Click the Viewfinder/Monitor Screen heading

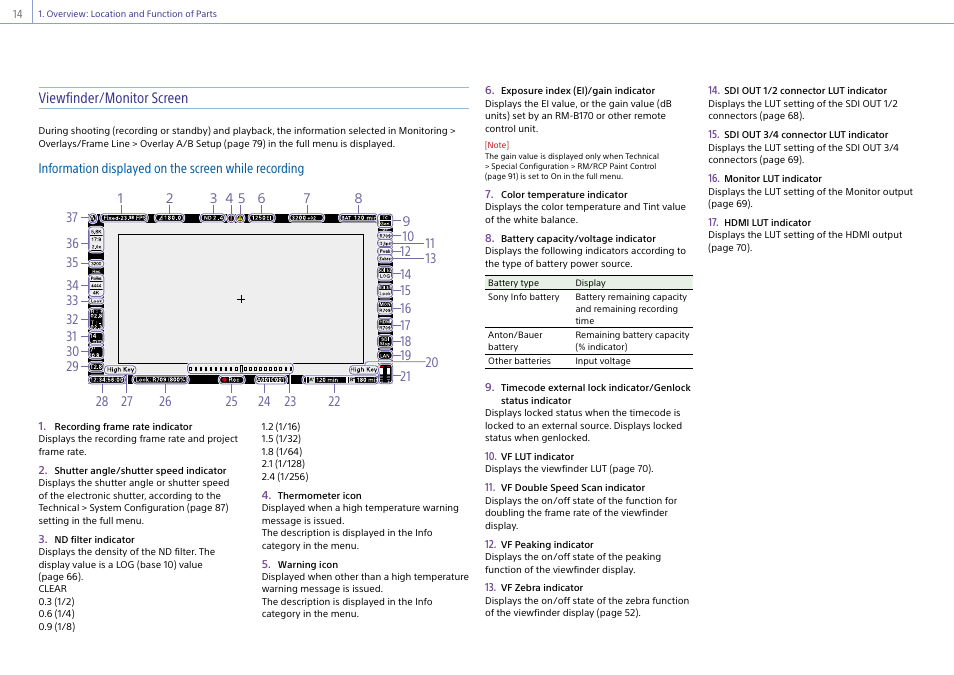[113, 98]
